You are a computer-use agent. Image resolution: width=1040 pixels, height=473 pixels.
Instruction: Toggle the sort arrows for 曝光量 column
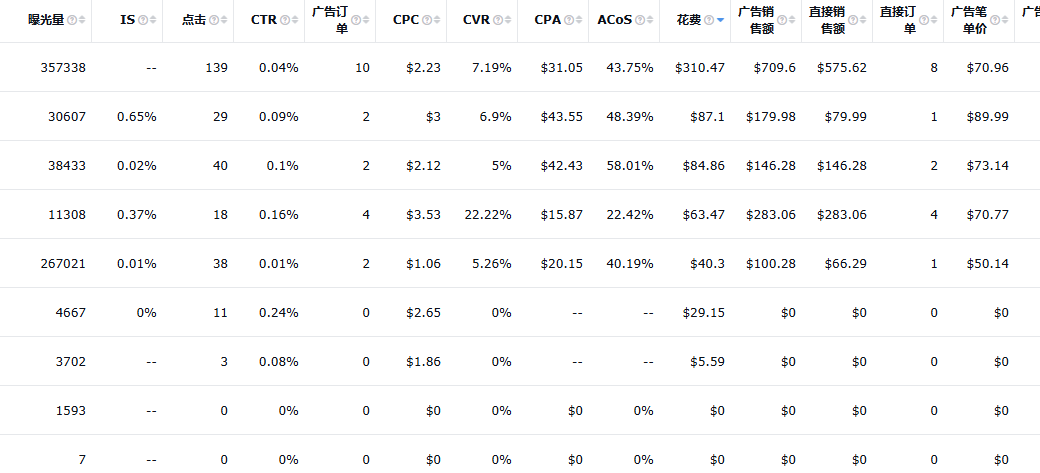point(82,20)
